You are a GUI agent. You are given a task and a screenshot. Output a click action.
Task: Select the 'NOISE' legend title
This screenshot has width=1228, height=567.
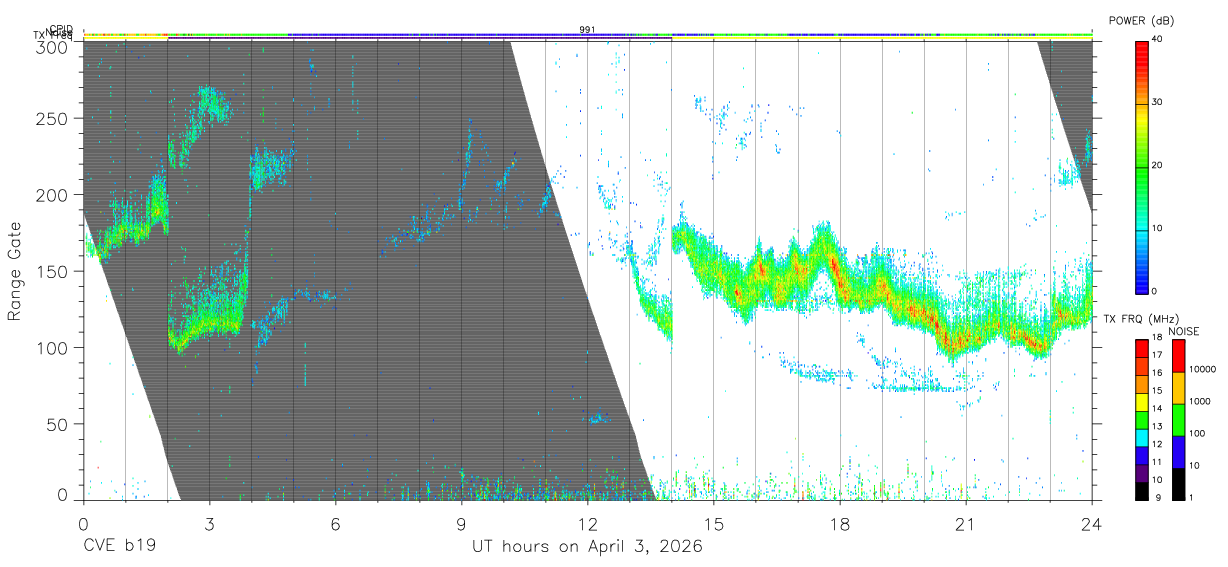click(1184, 331)
